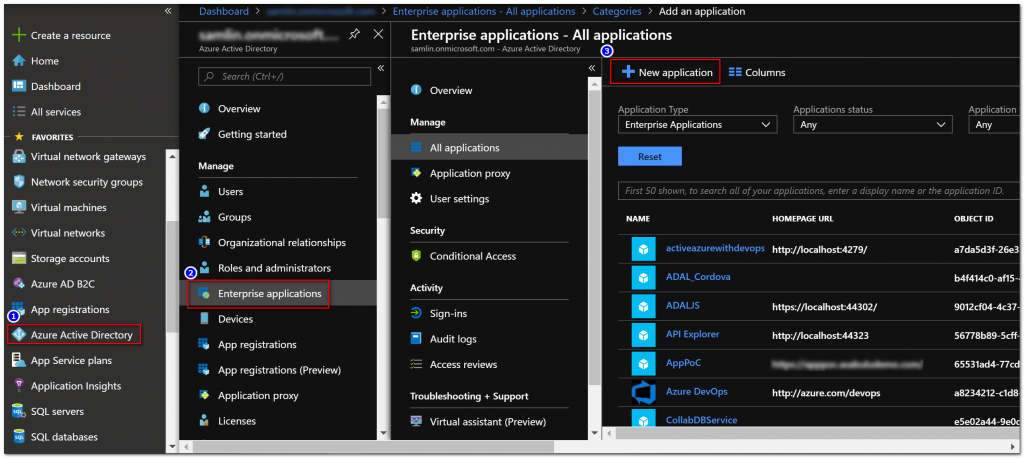
Task: Click the Virtual network gateways icon
Action: point(19,157)
